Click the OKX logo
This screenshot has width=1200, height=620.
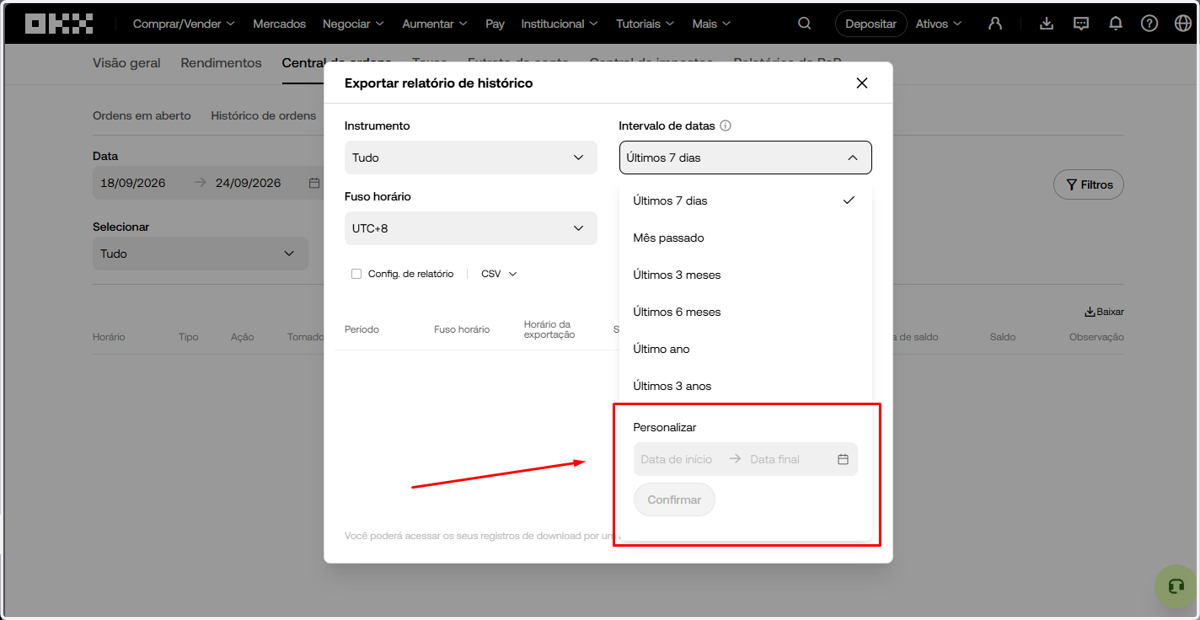[59, 23]
